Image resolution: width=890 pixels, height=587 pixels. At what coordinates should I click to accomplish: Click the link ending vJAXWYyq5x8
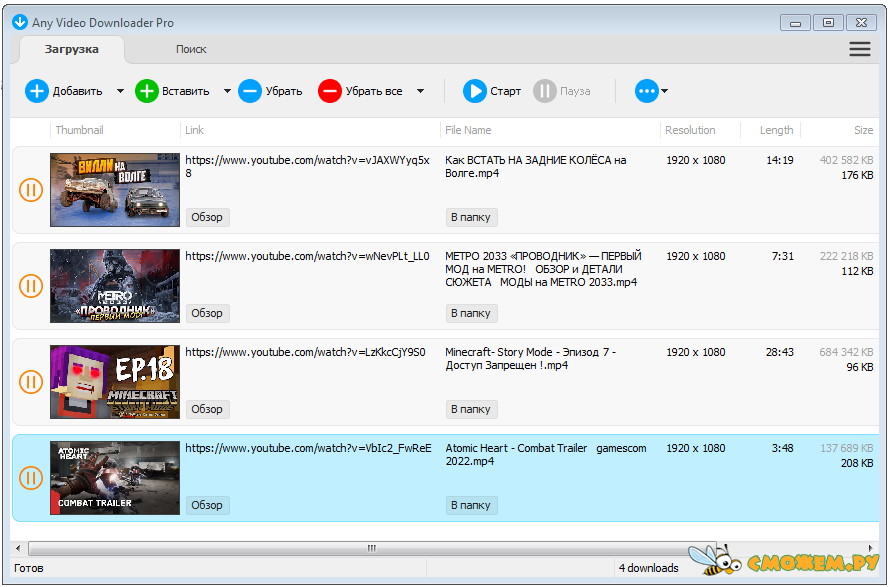click(307, 166)
